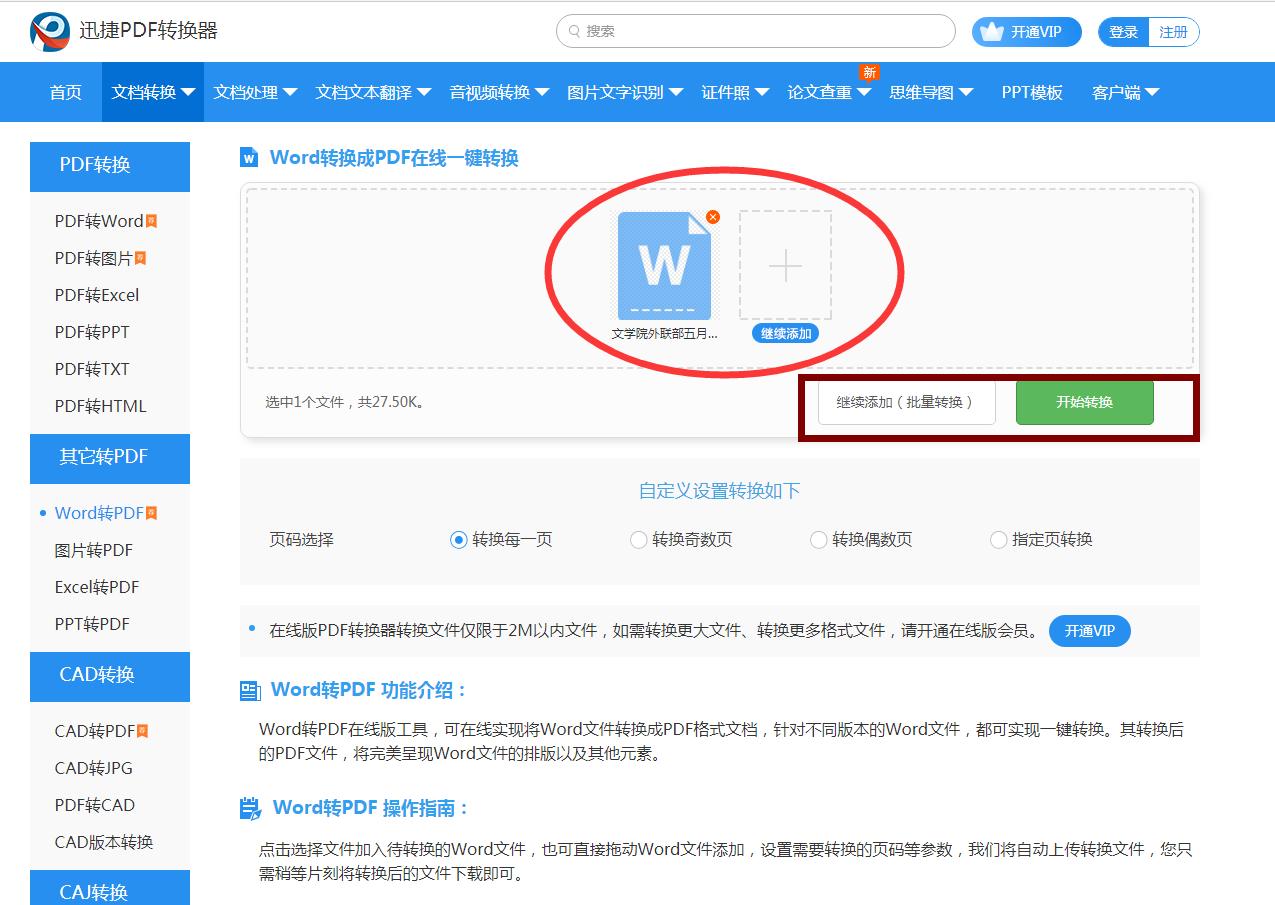This screenshot has height=905, width=1275.
Task: Select the 转换奇数页 radio option
Action: click(x=638, y=539)
